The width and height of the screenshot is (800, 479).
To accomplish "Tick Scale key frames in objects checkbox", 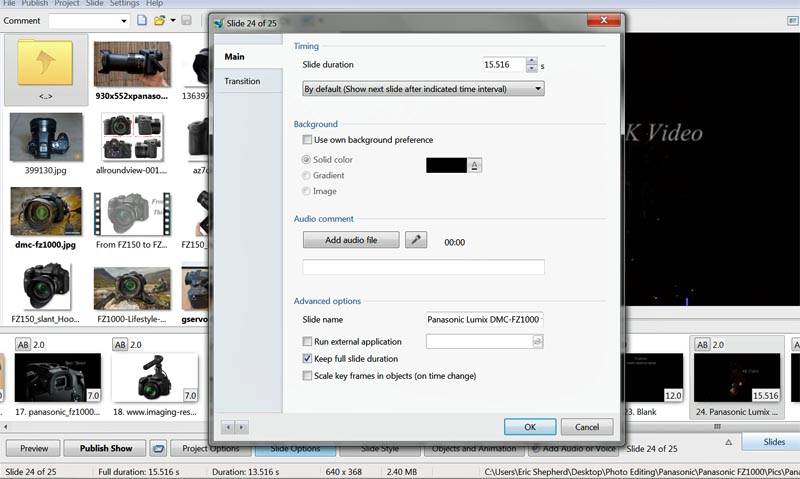I will [x=308, y=376].
